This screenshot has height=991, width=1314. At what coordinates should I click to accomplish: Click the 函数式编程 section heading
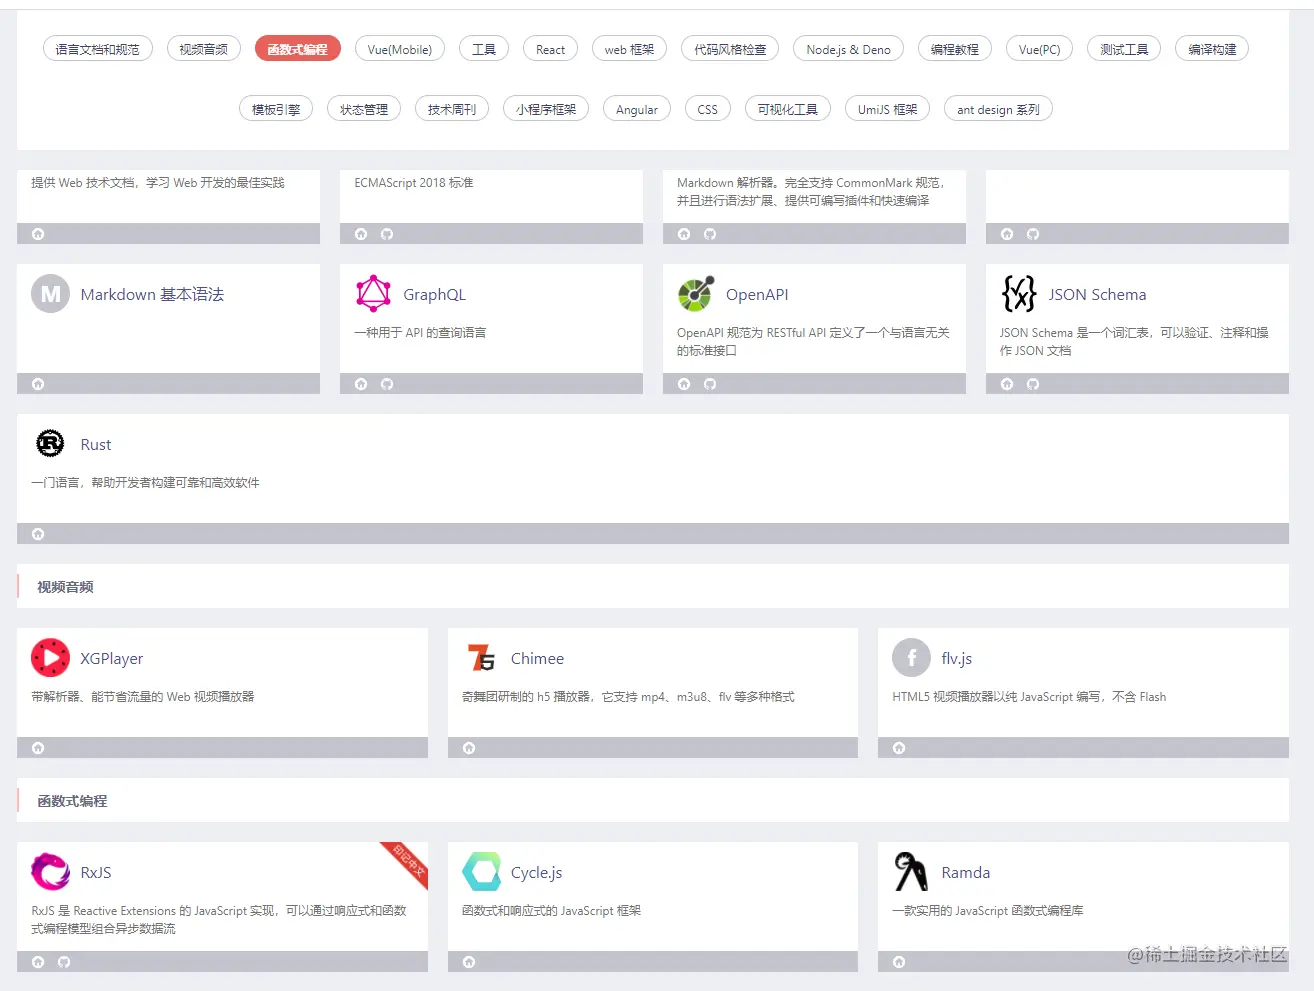(72, 801)
